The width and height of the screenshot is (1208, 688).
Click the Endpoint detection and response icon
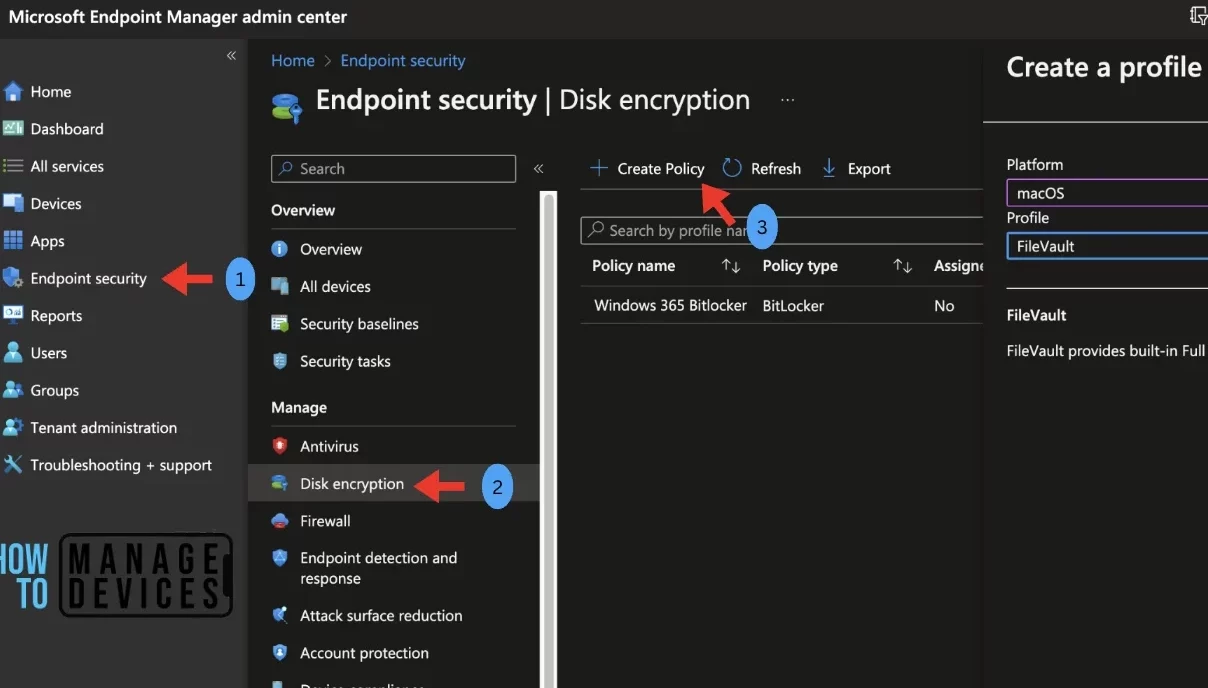pyautogui.click(x=280, y=558)
